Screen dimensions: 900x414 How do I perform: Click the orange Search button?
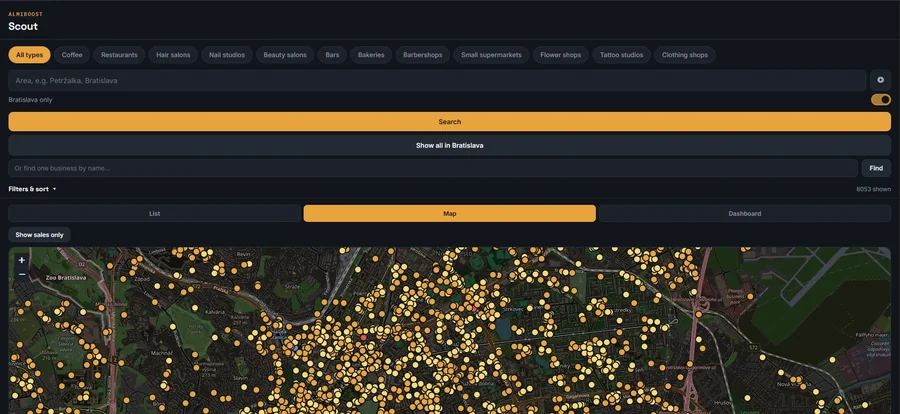(449, 122)
